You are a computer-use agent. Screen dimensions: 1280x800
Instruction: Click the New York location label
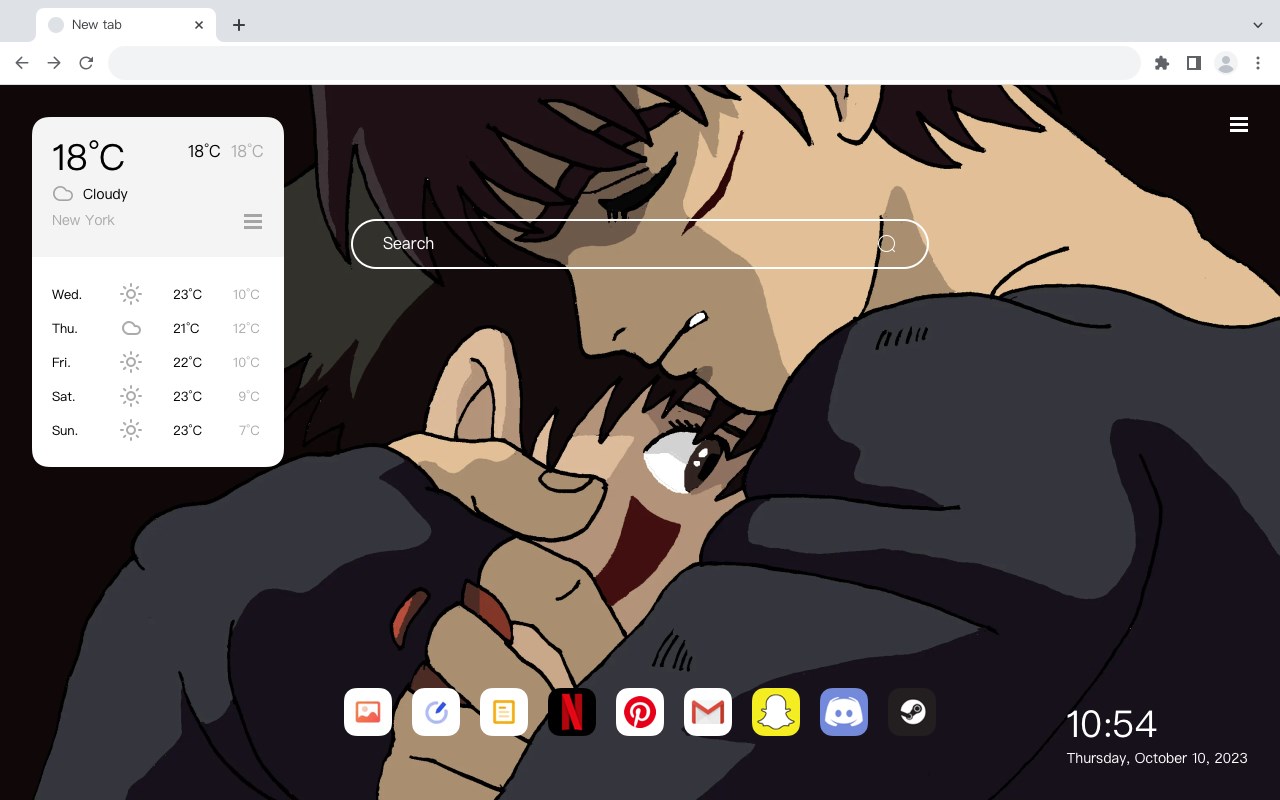(83, 220)
